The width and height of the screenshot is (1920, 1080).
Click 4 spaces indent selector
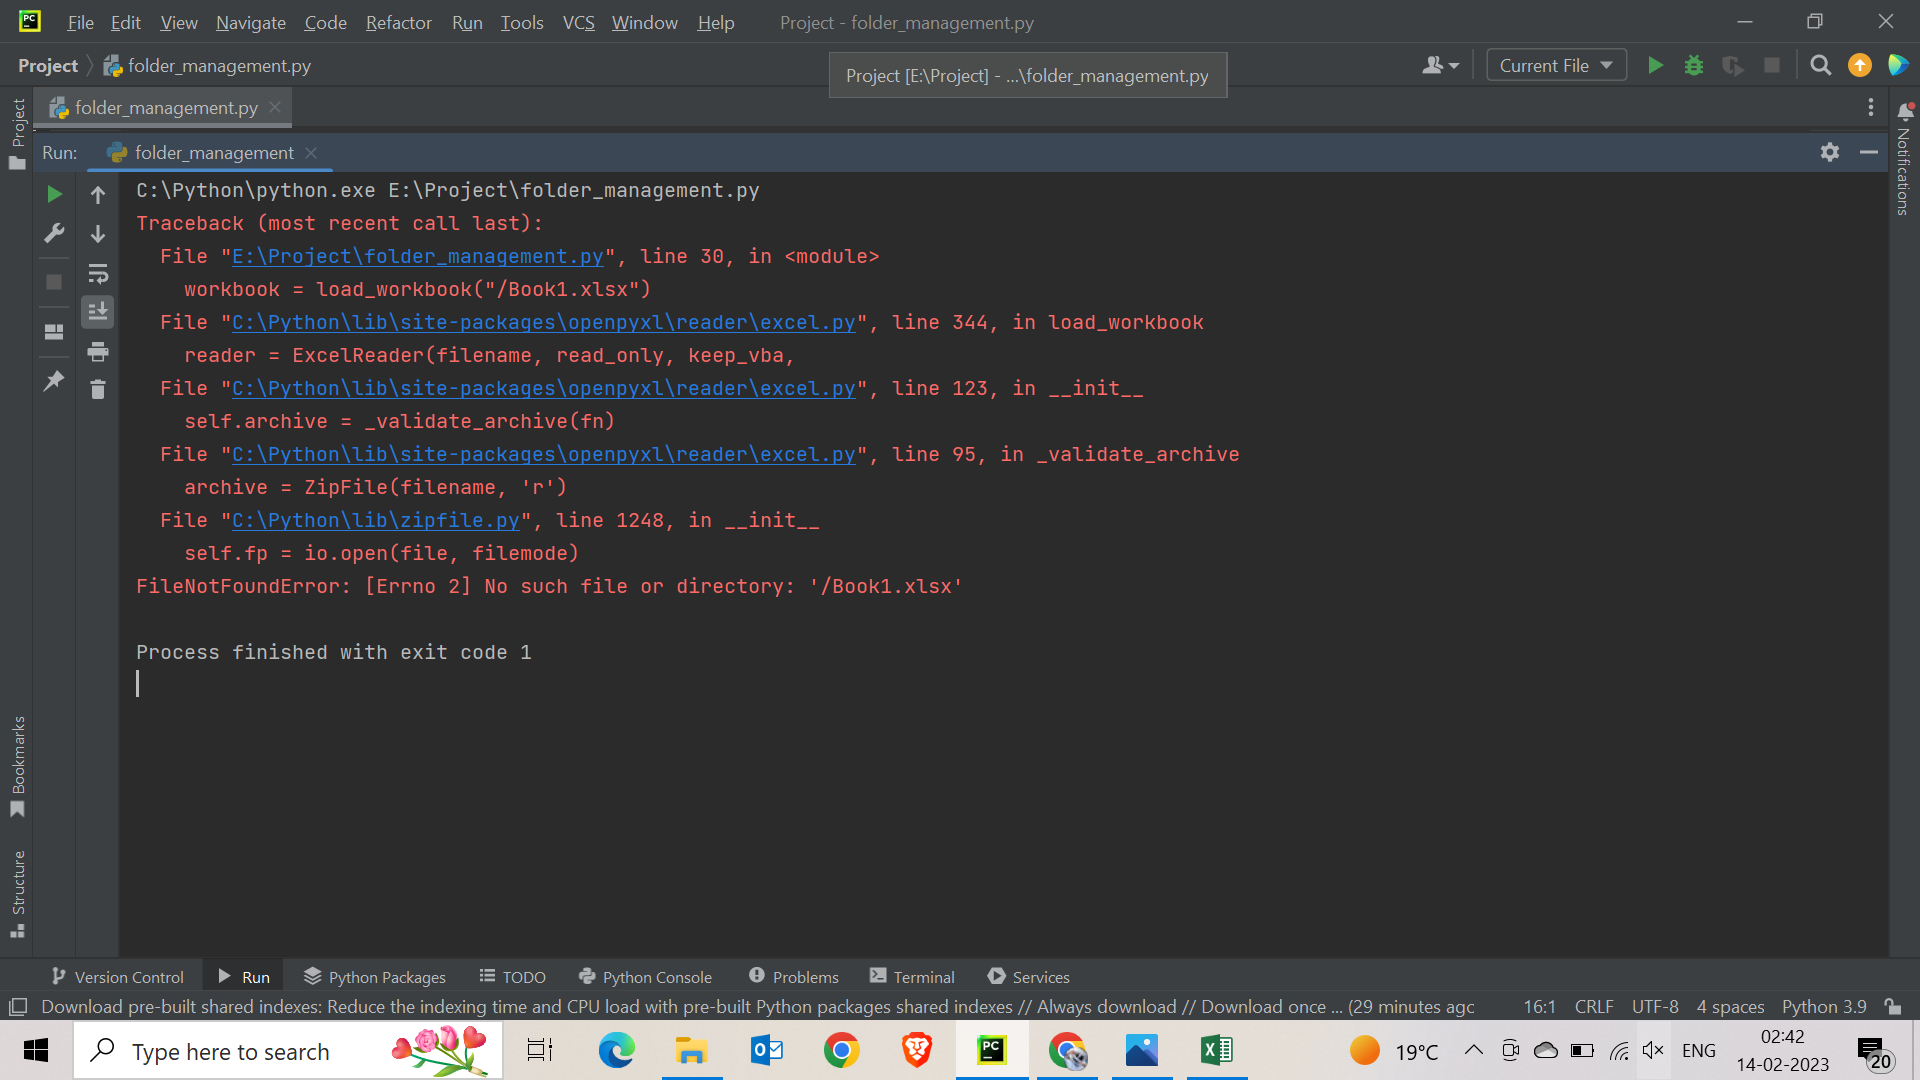tap(1730, 1006)
